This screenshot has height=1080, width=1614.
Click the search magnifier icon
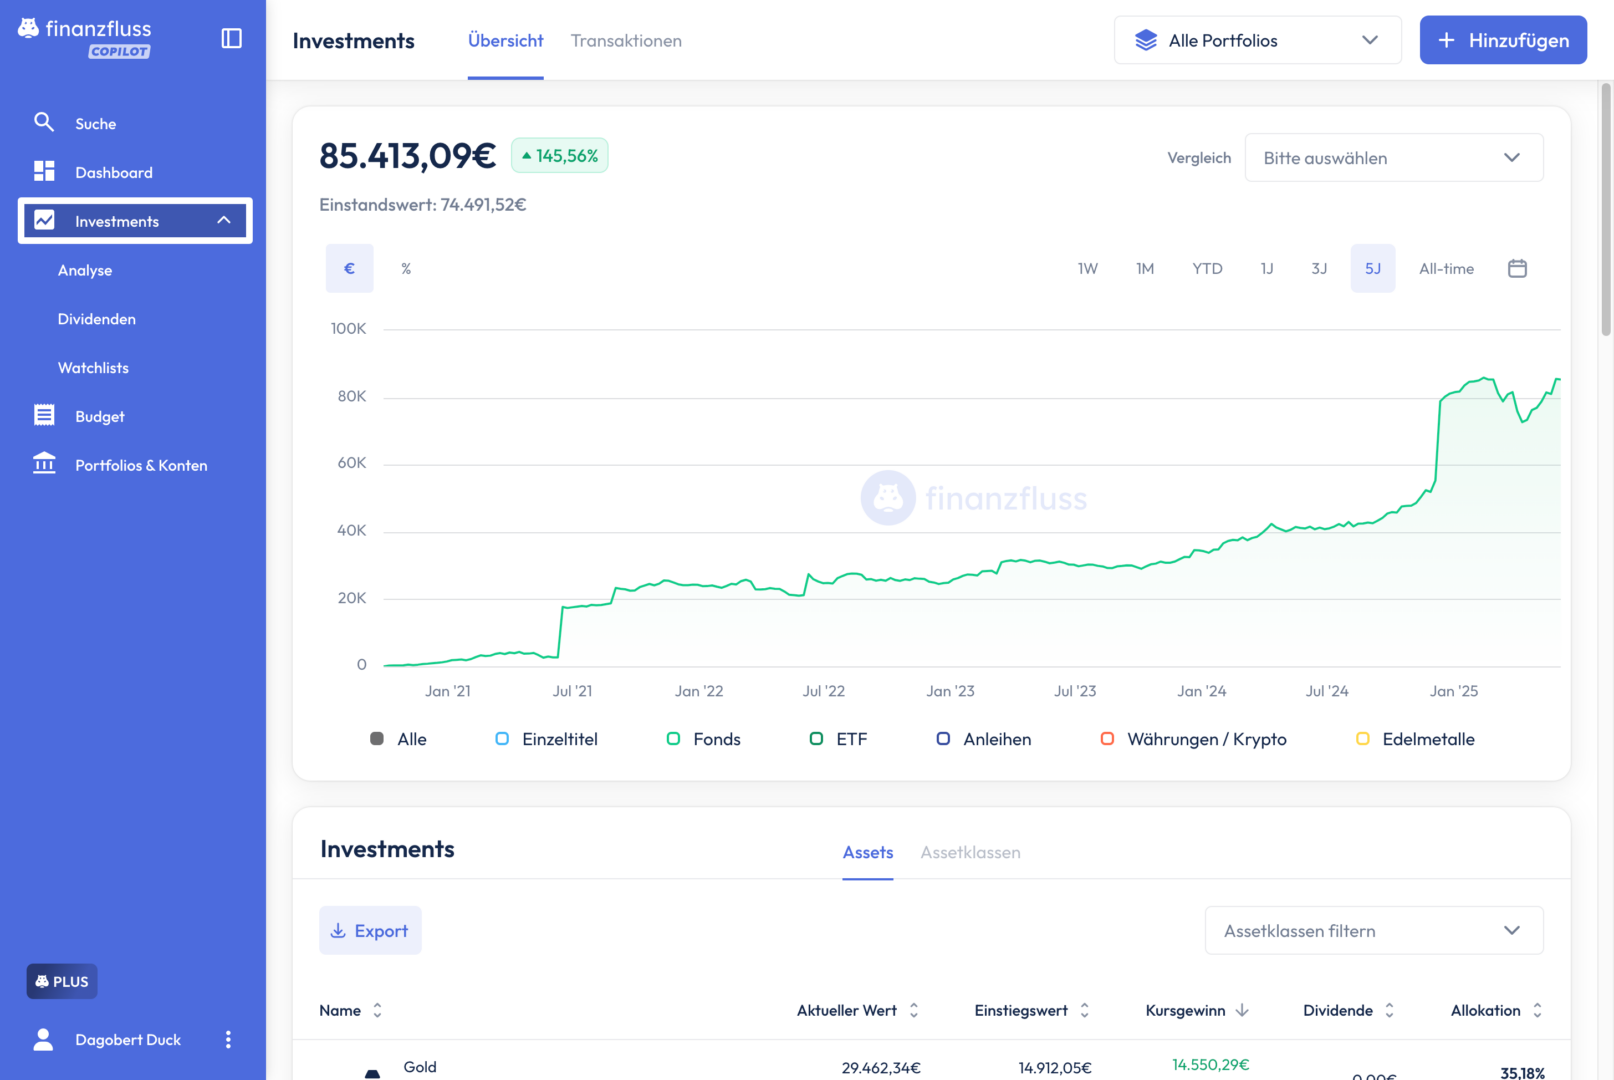pyautogui.click(x=44, y=122)
